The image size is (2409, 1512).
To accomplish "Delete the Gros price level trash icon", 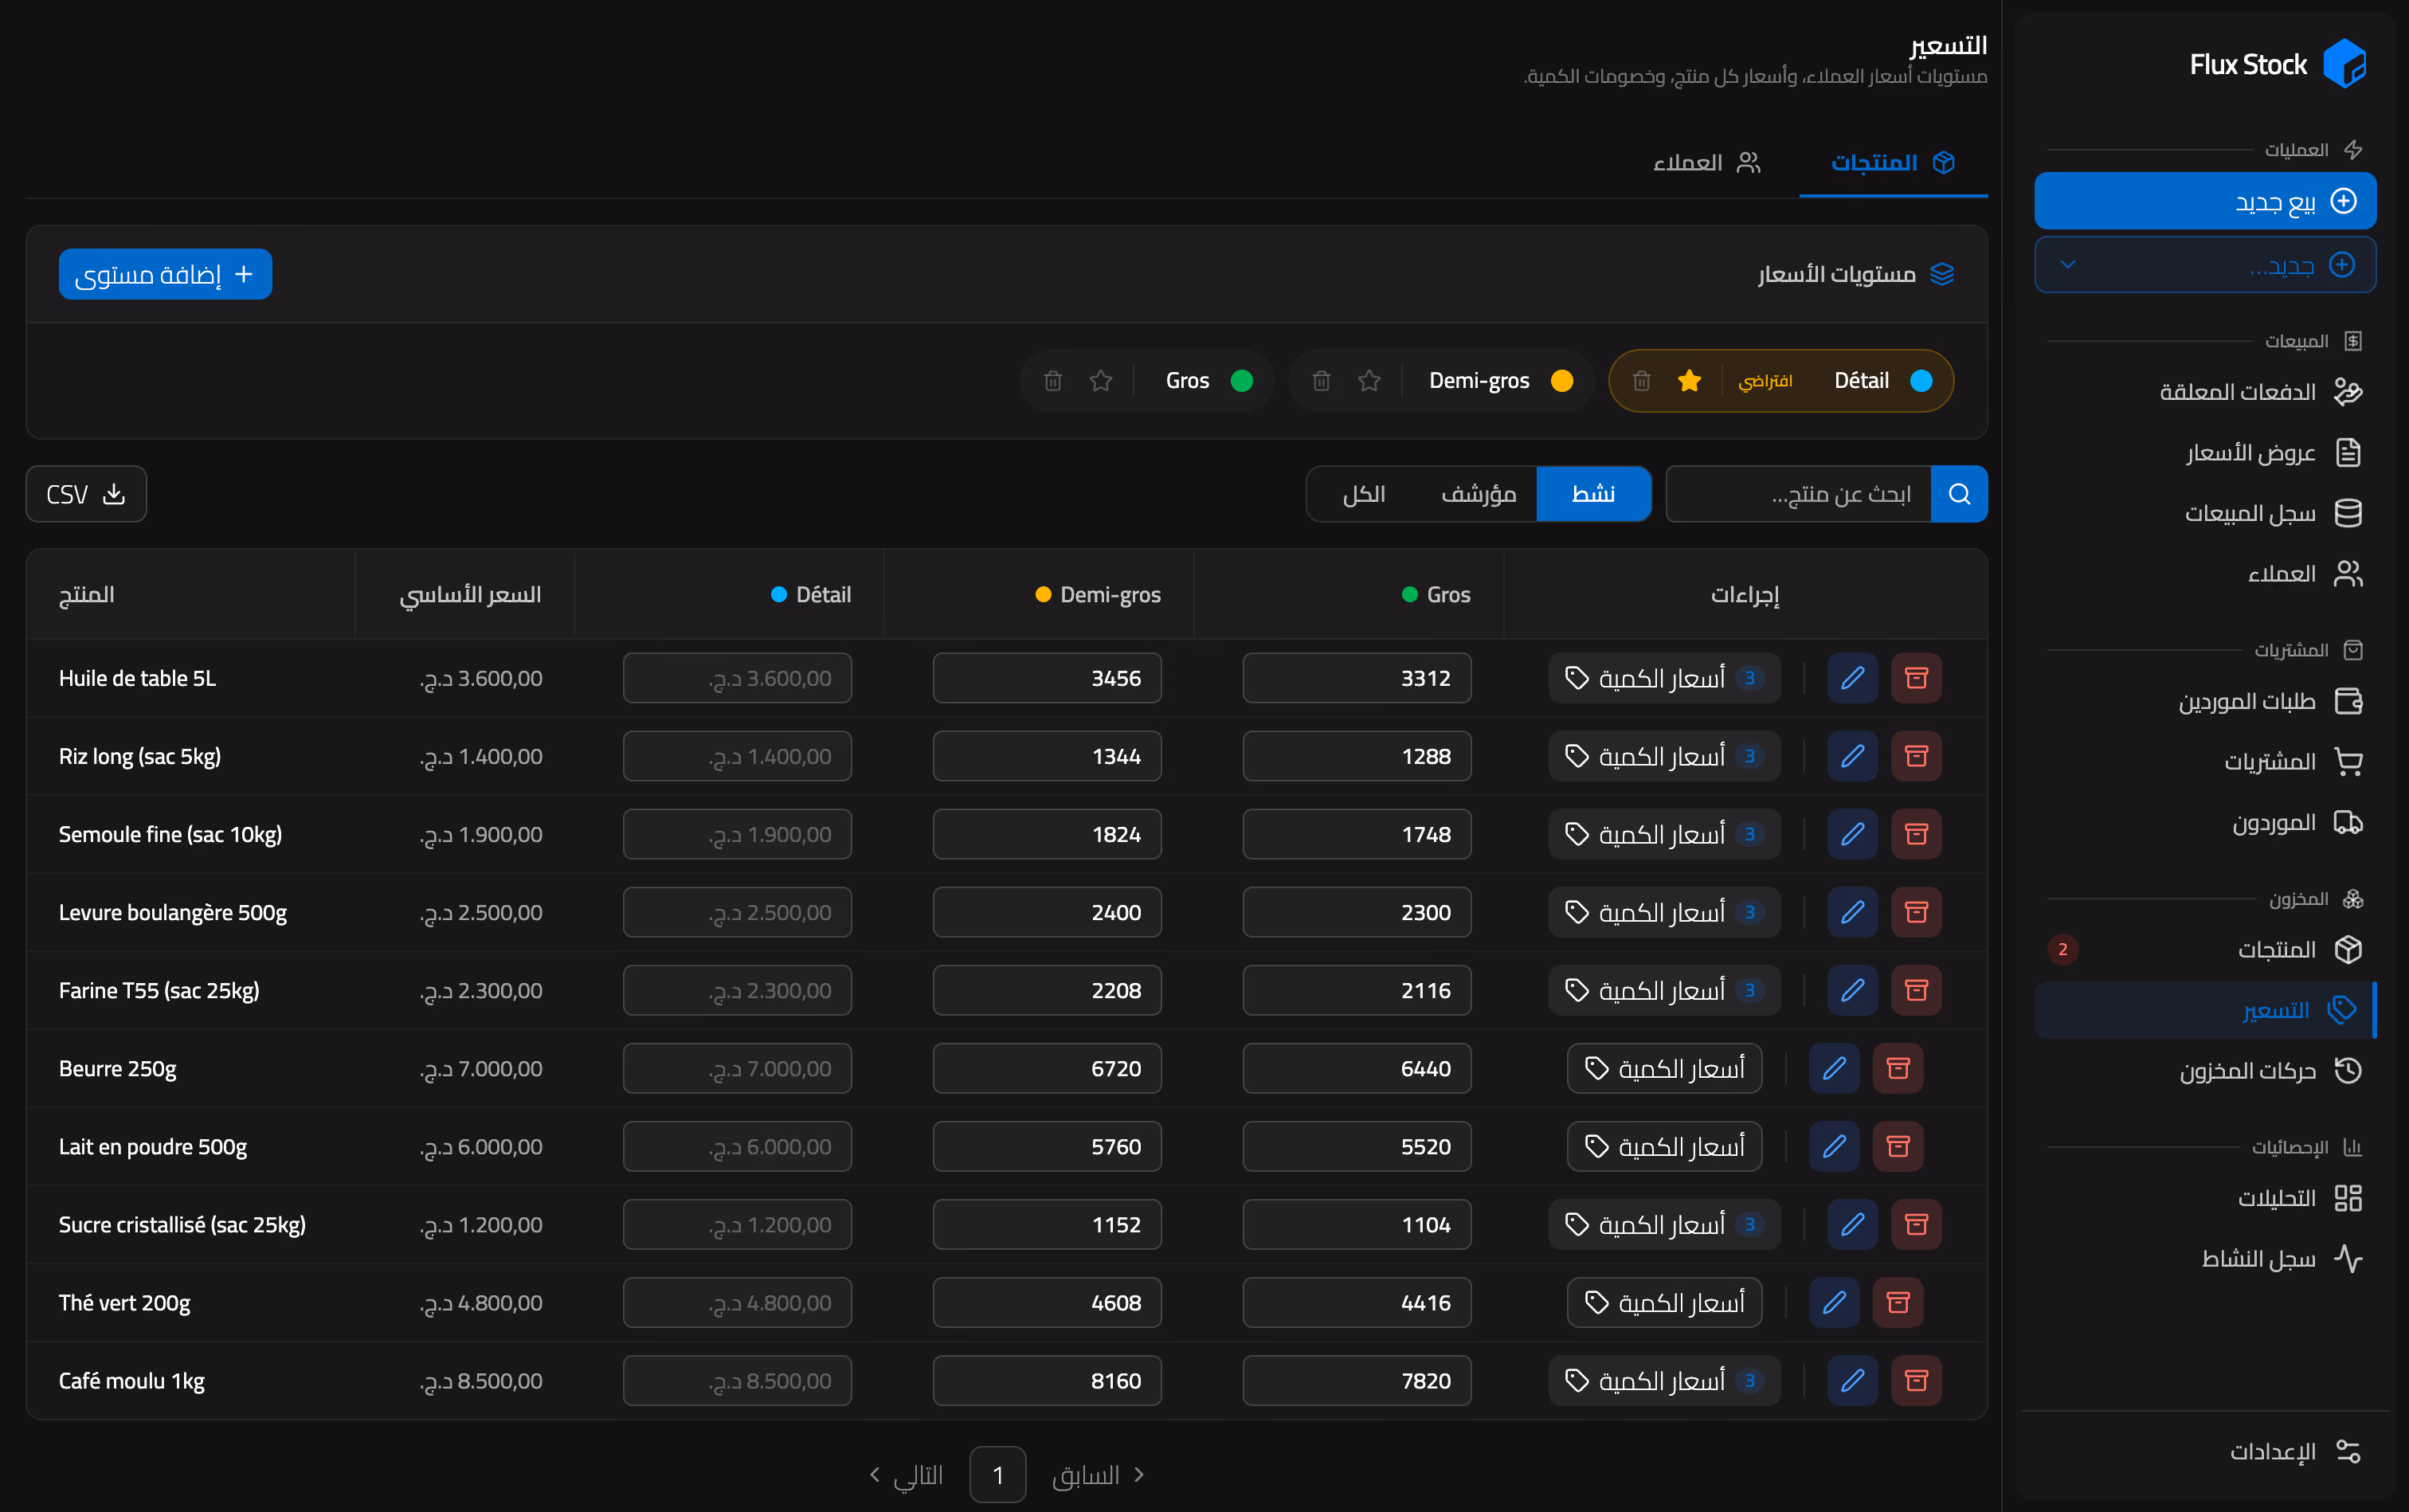I will point(1053,381).
